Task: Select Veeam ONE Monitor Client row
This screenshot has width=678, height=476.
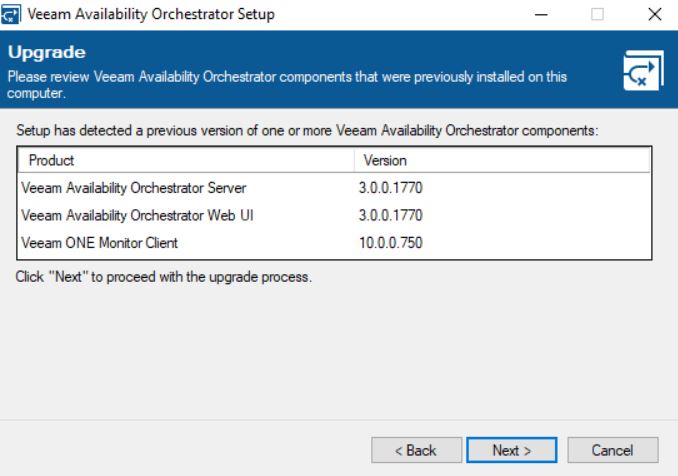Action: point(334,243)
